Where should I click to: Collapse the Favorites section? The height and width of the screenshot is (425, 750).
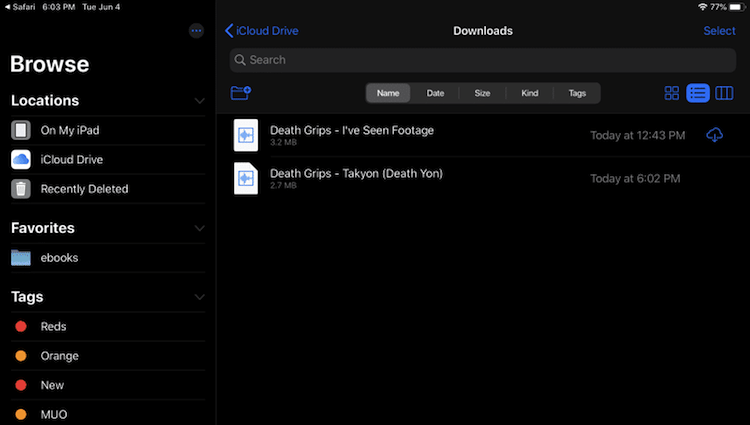199,228
